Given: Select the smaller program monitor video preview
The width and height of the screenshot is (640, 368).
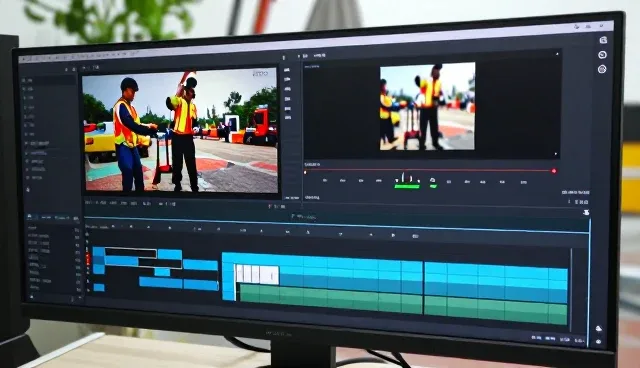Looking at the screenshot, I should (427, 106).
